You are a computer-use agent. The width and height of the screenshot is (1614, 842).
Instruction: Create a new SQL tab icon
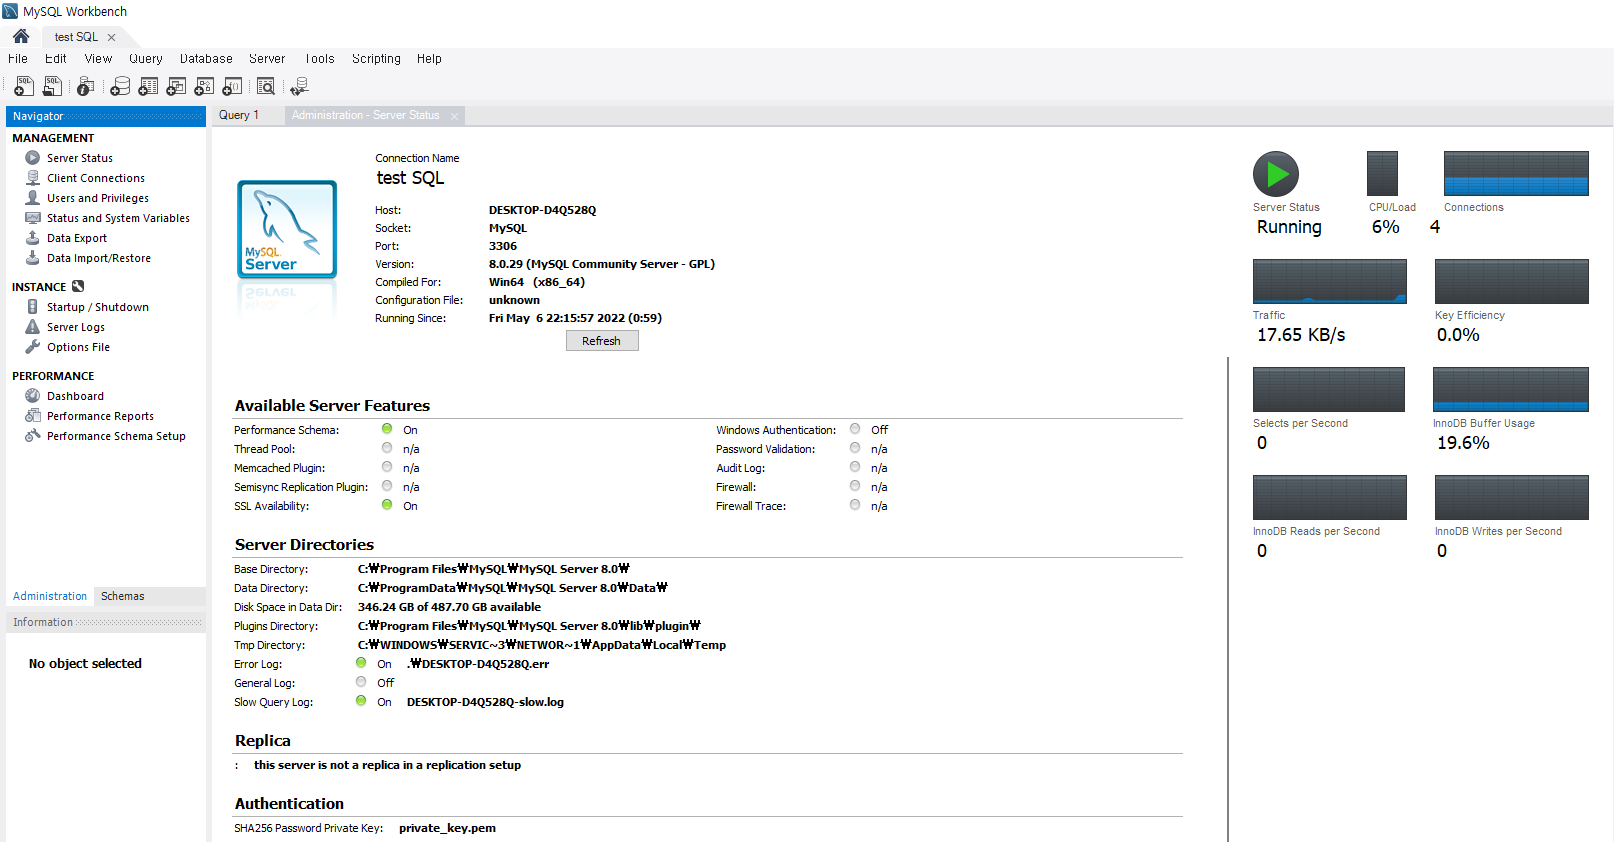pos(24,87)
